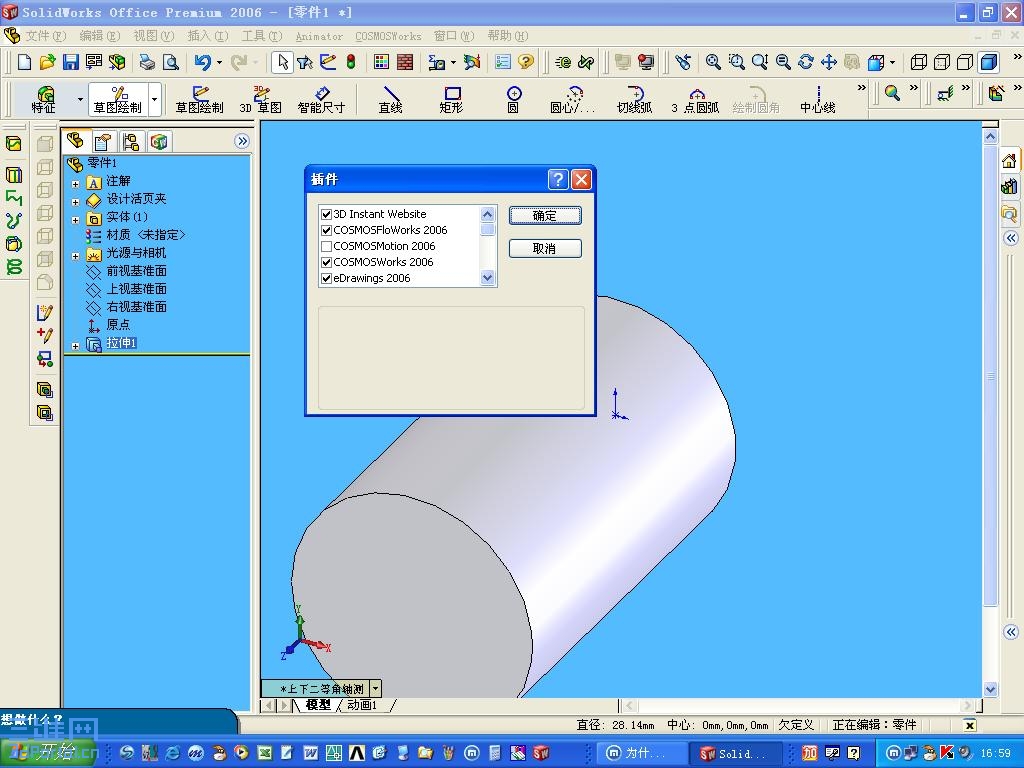This screenshot has height=768, width=1024.
Task: Click the Open file icon
Action: point(47,62)
